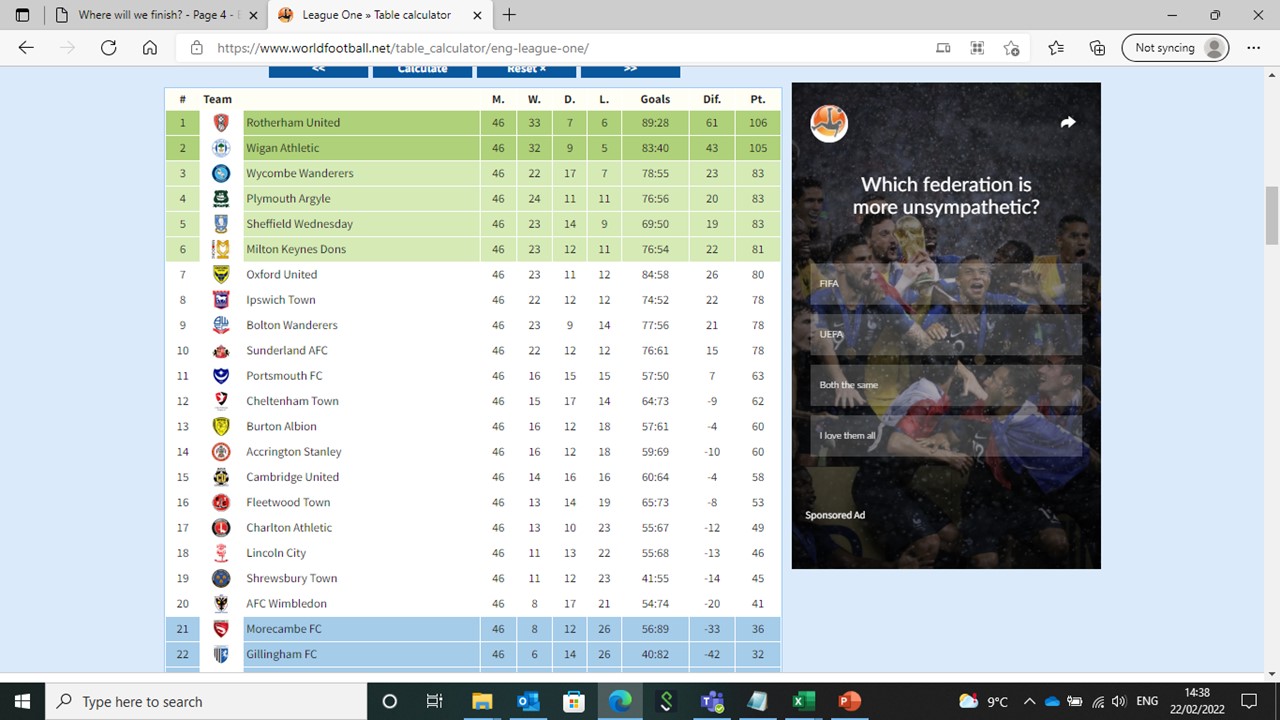The width and height of the screenshot is (1280, 720).
Task: Click the Windows Start button
Action: (x=23, y=701)
